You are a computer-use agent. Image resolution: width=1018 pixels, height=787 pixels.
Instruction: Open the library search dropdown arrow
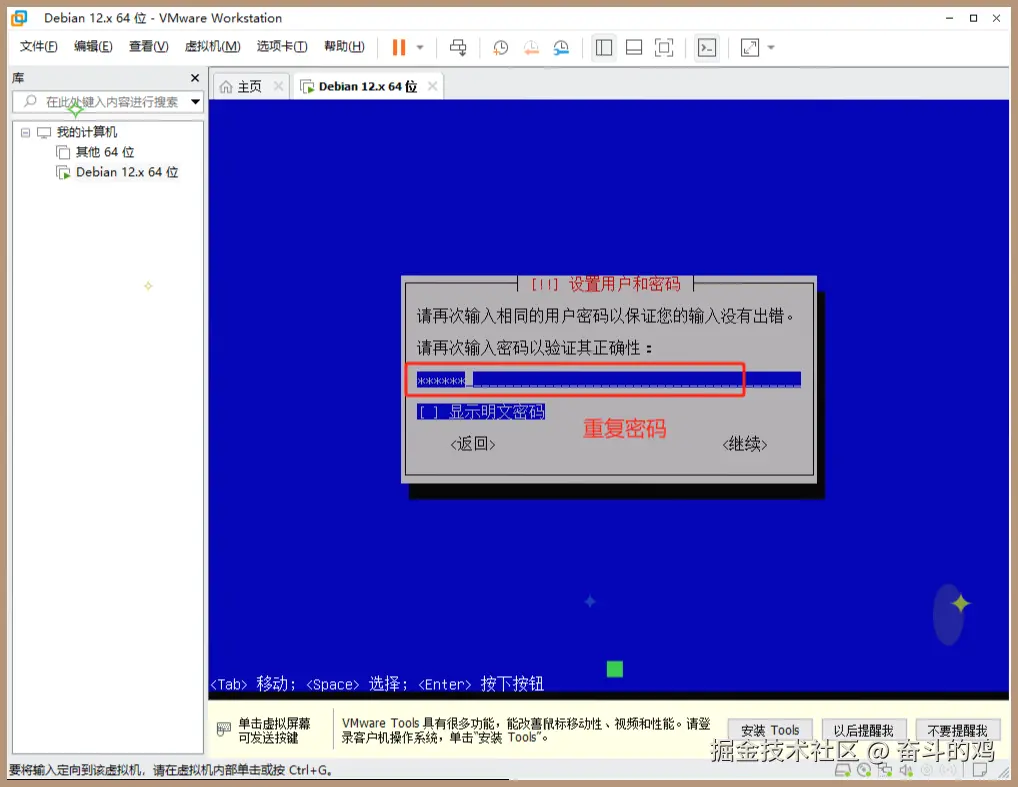195,102
